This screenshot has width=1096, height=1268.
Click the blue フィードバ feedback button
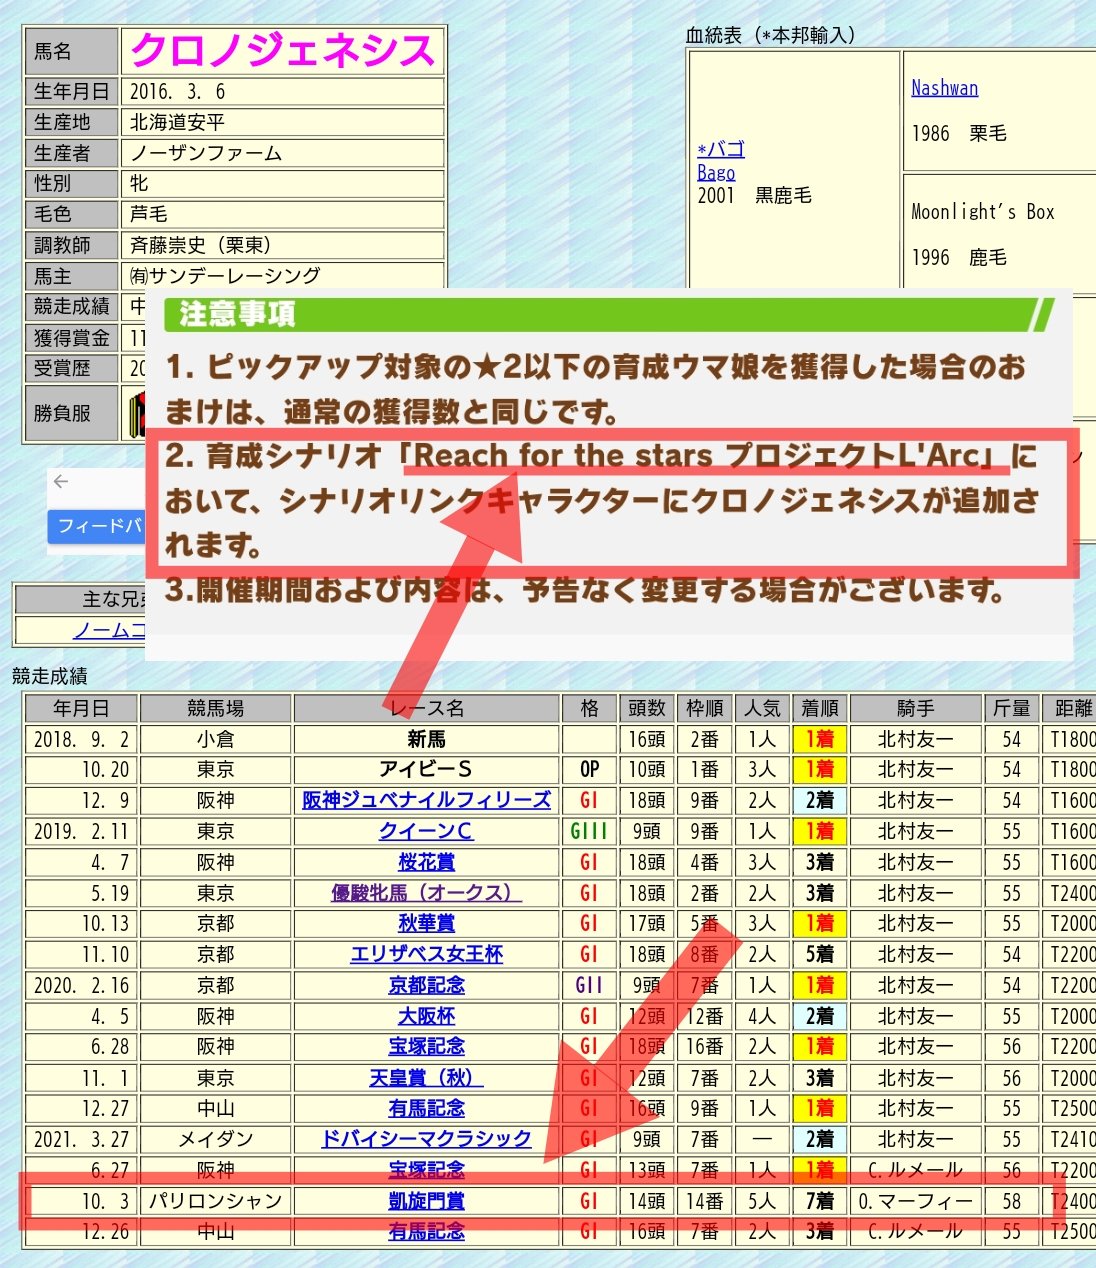pos(96,526)
